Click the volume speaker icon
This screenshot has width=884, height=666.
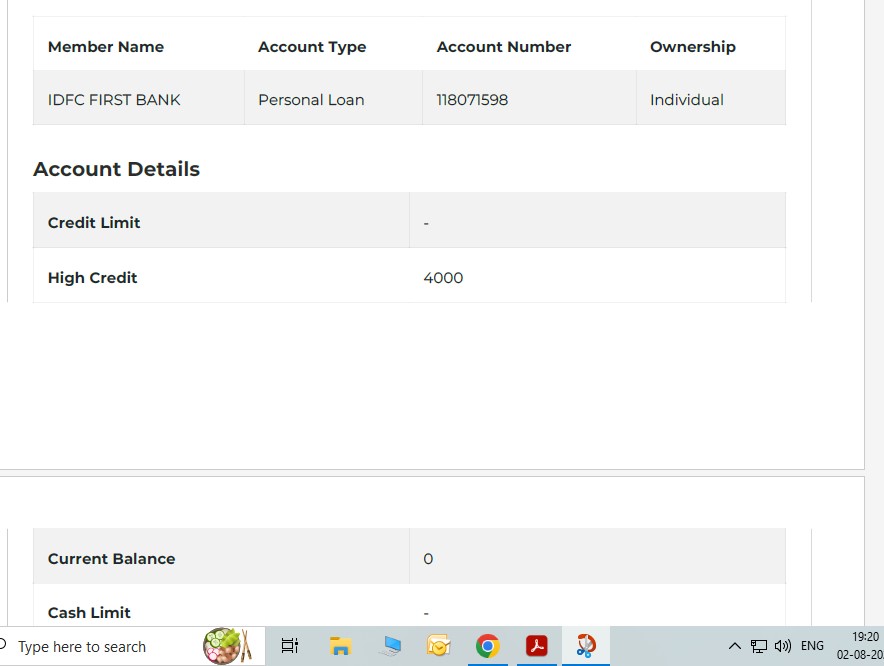click(x=782, y=646)
